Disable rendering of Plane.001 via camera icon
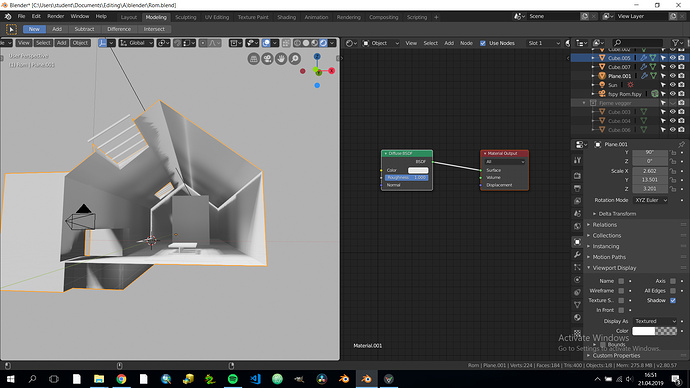 (x=681, y=76)
